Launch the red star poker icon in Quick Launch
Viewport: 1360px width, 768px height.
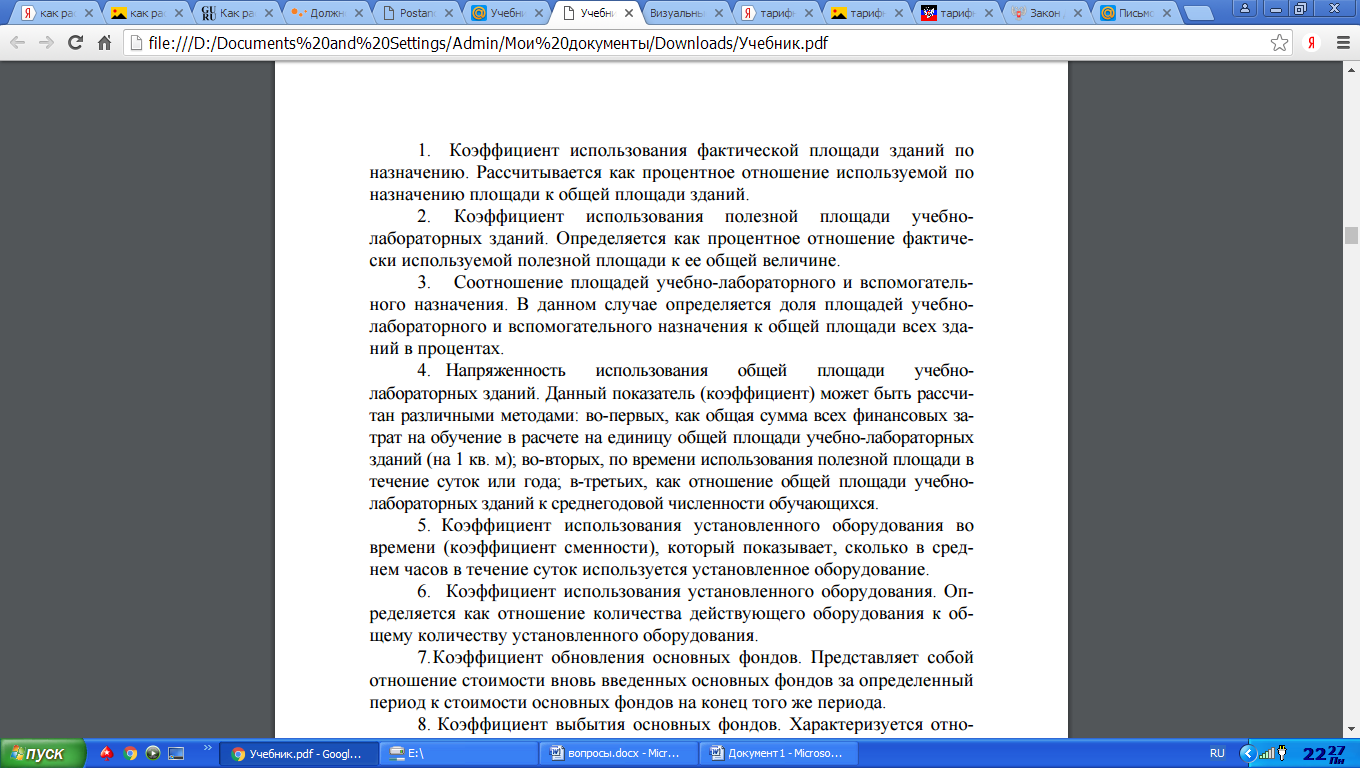click(108, 753)
